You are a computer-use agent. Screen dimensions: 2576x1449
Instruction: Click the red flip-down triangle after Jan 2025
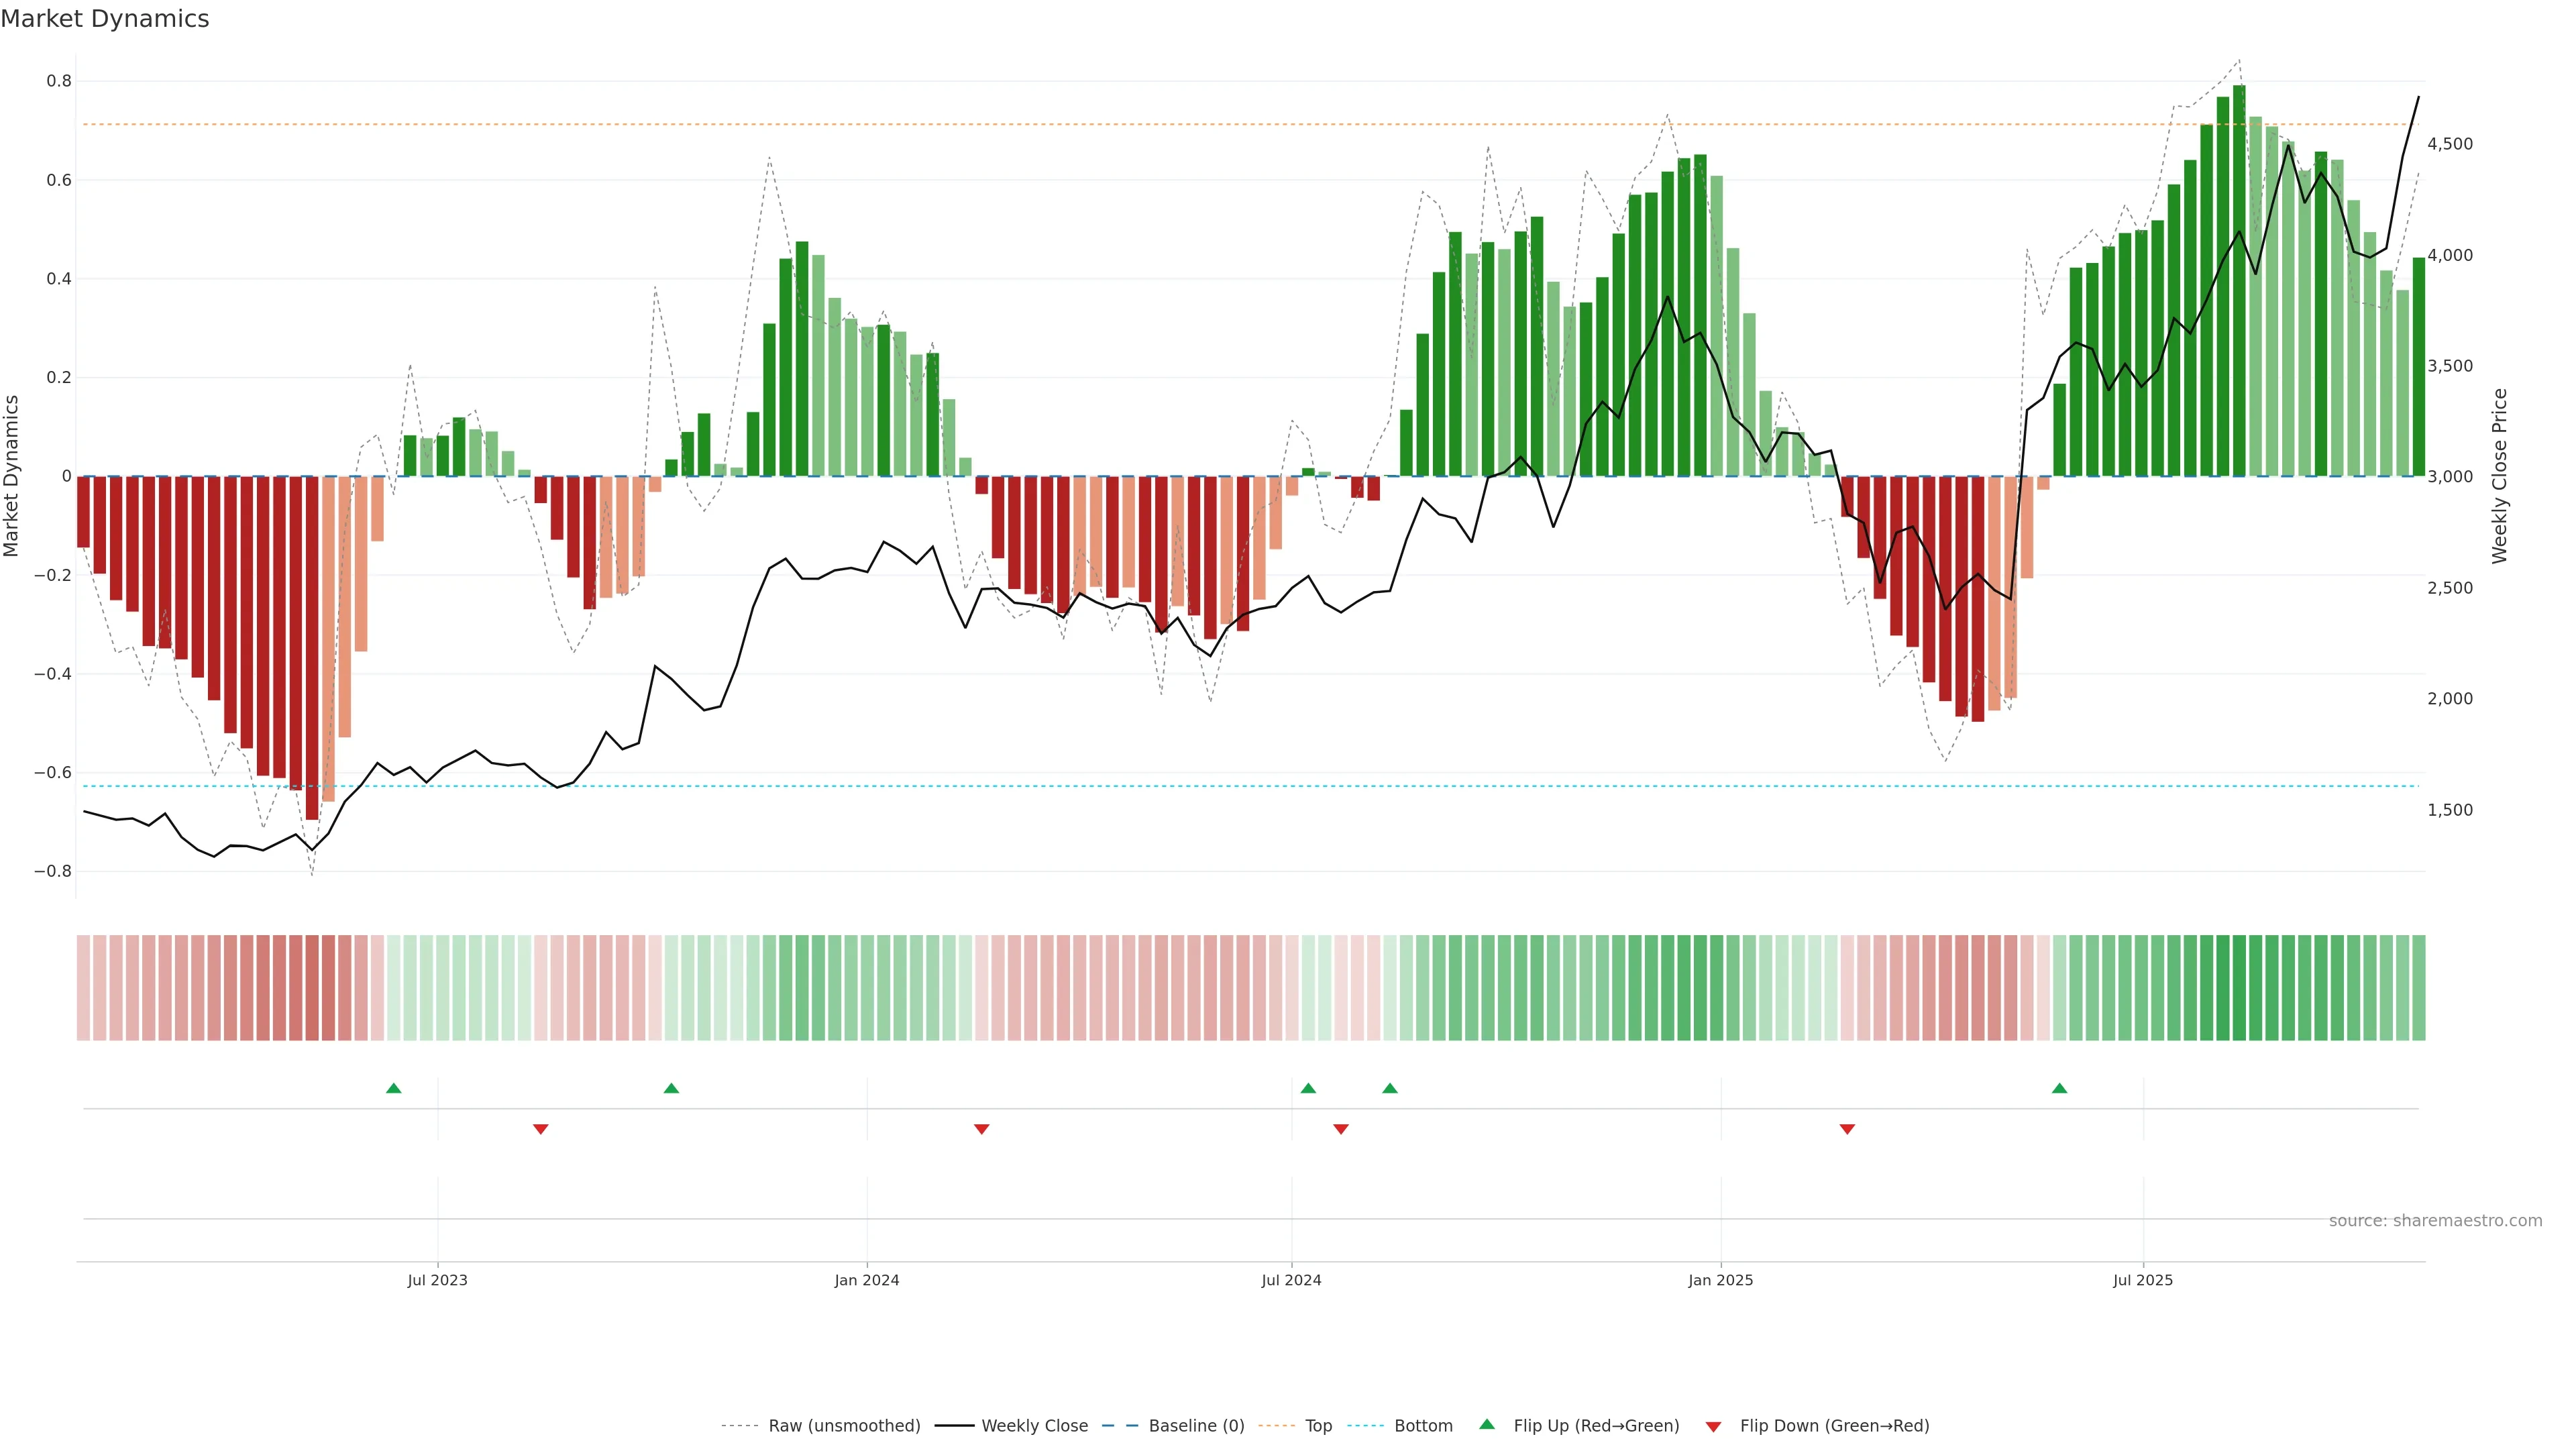point(1847,1129)
